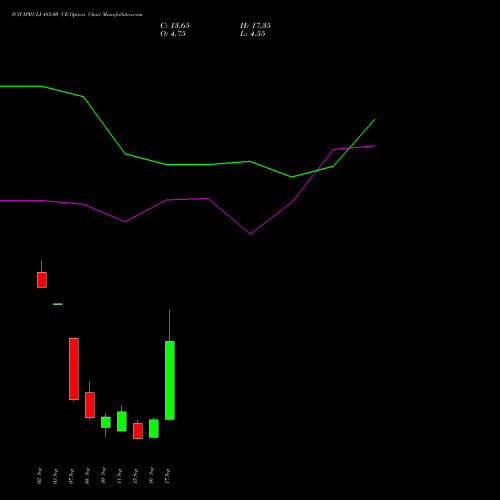Screen dimensions: 500x500
Task: Select the flat green dash candle
Action: [x=58, y=304]
